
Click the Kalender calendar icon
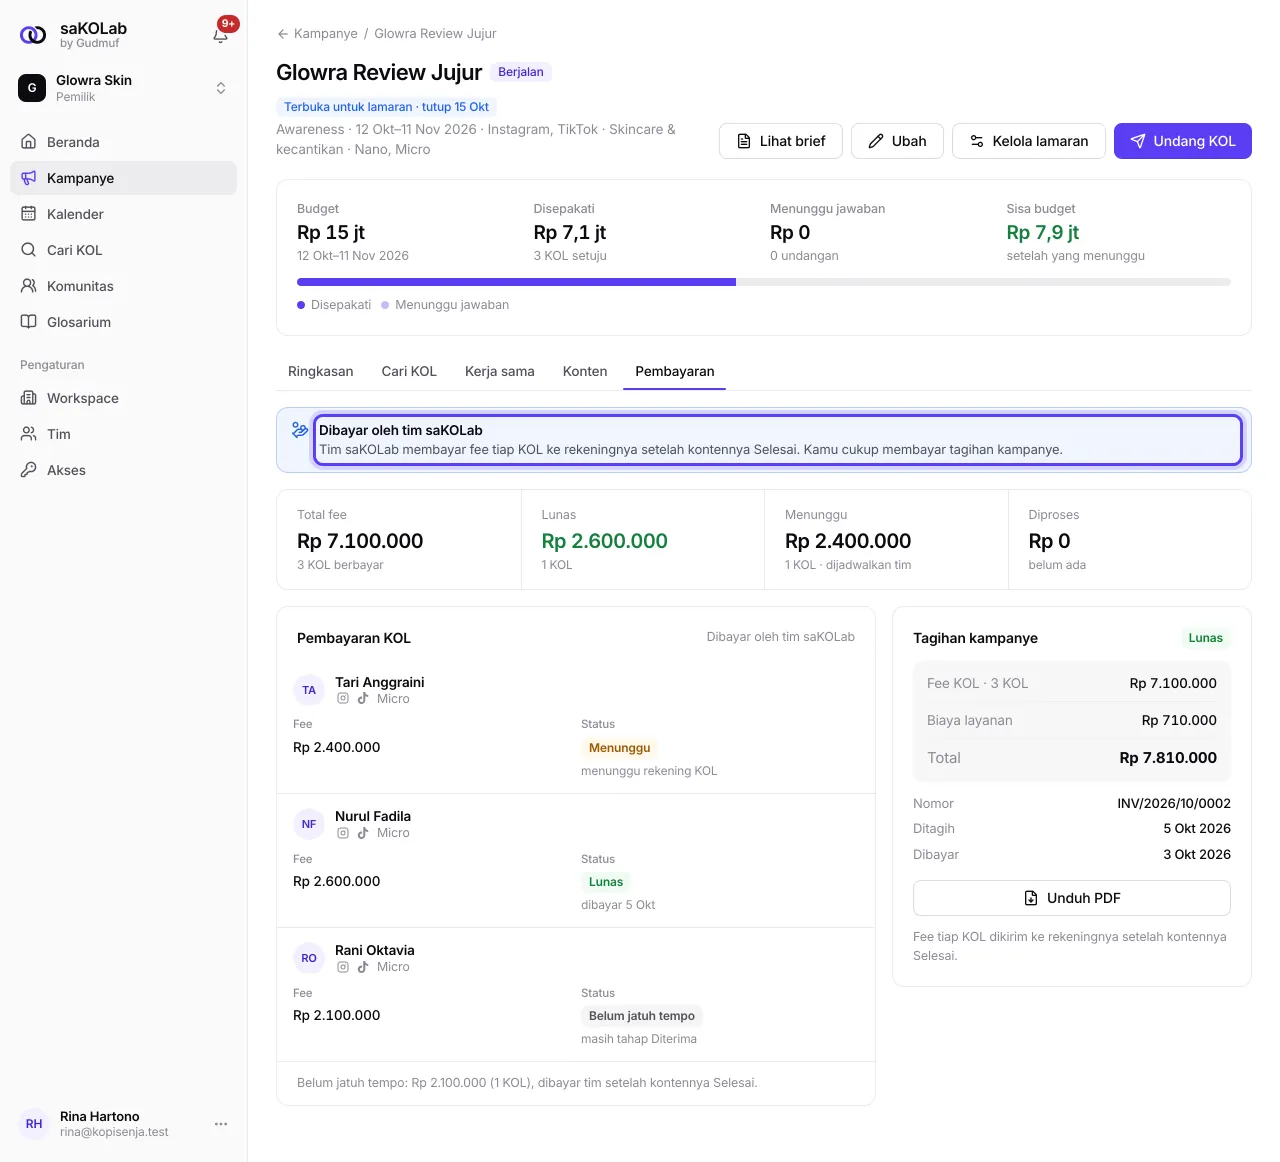pyautogui.click(x=29, y=214)
